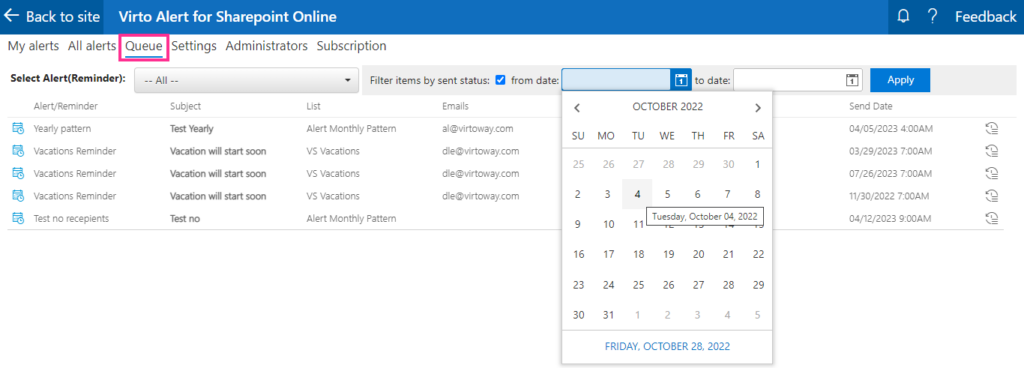Click Subject column header

click(185, 106)
